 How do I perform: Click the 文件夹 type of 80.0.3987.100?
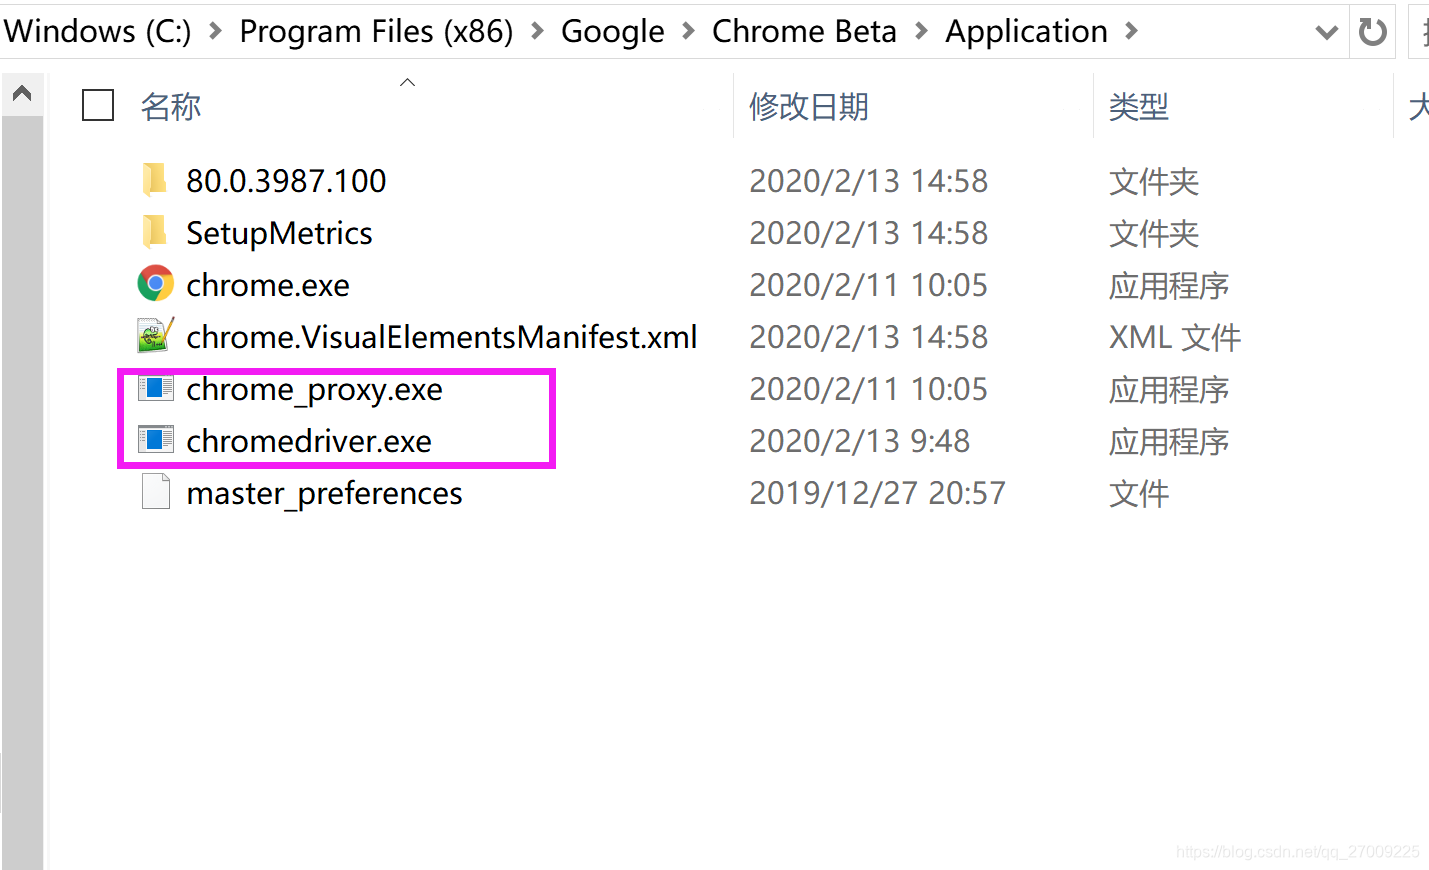[x=1154, y=181]
